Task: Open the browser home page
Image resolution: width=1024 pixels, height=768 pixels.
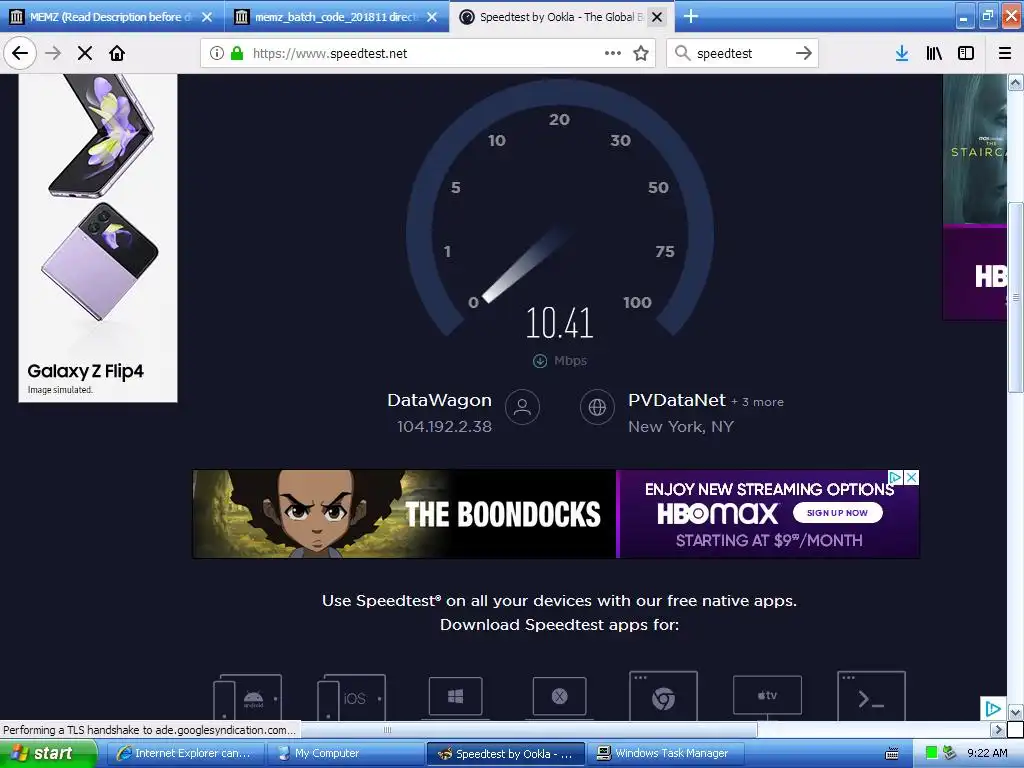Action: (117, 53)
